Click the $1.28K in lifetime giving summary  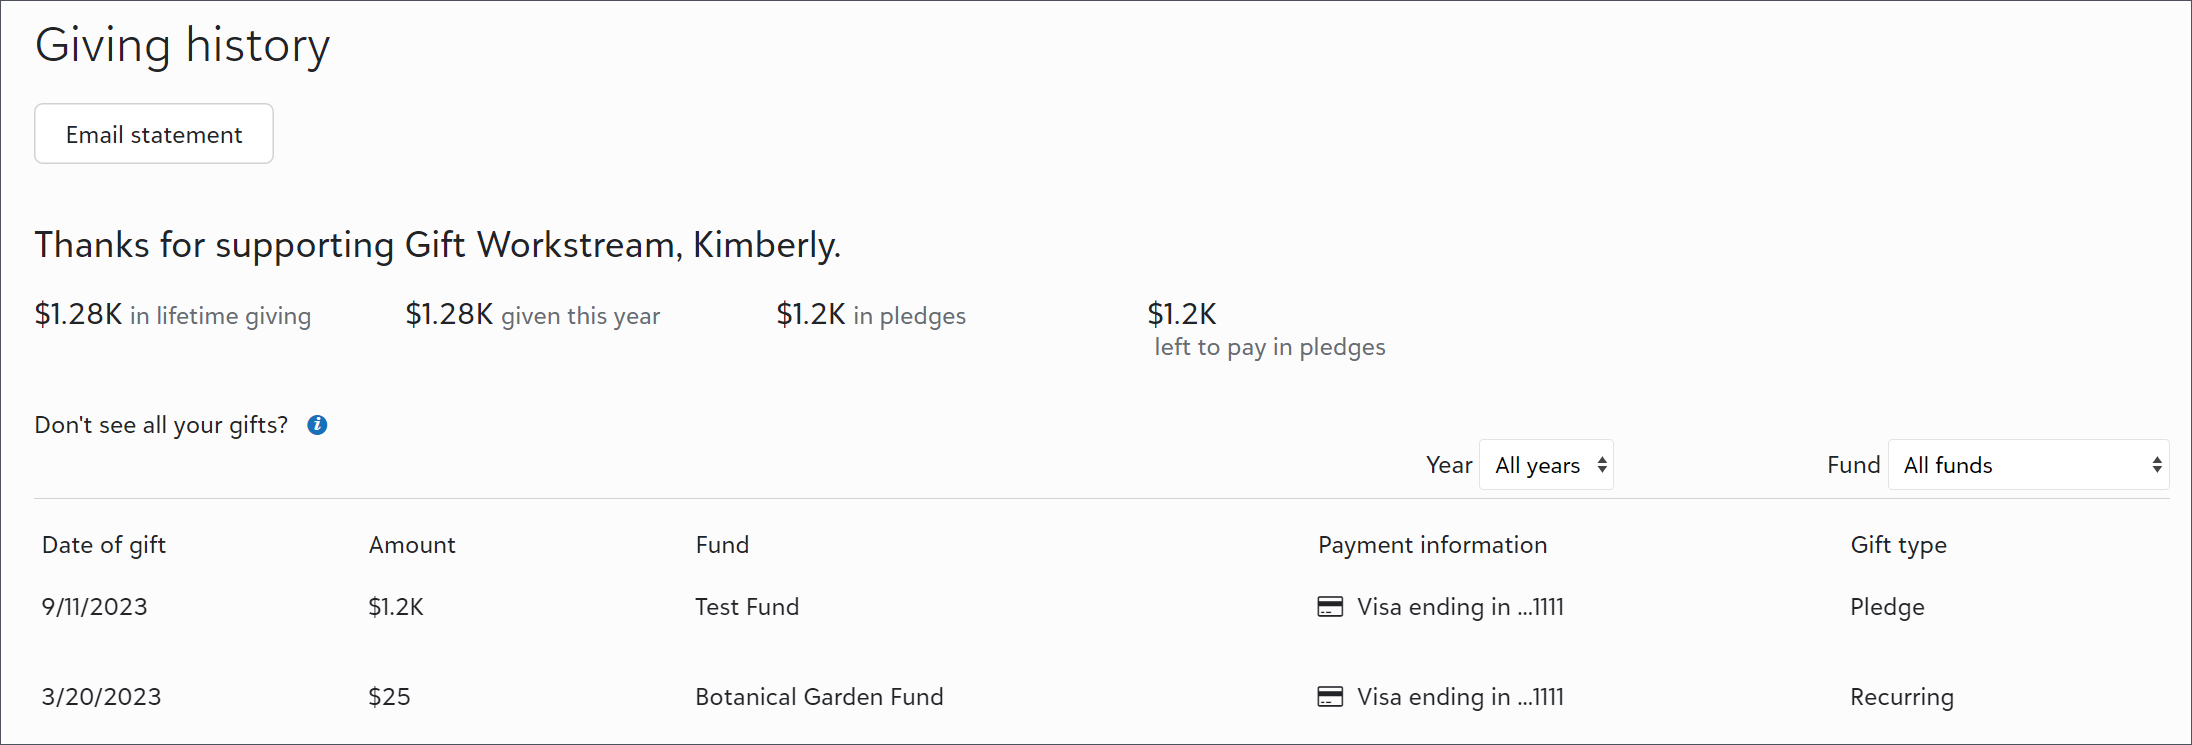[x=173, y=315]
